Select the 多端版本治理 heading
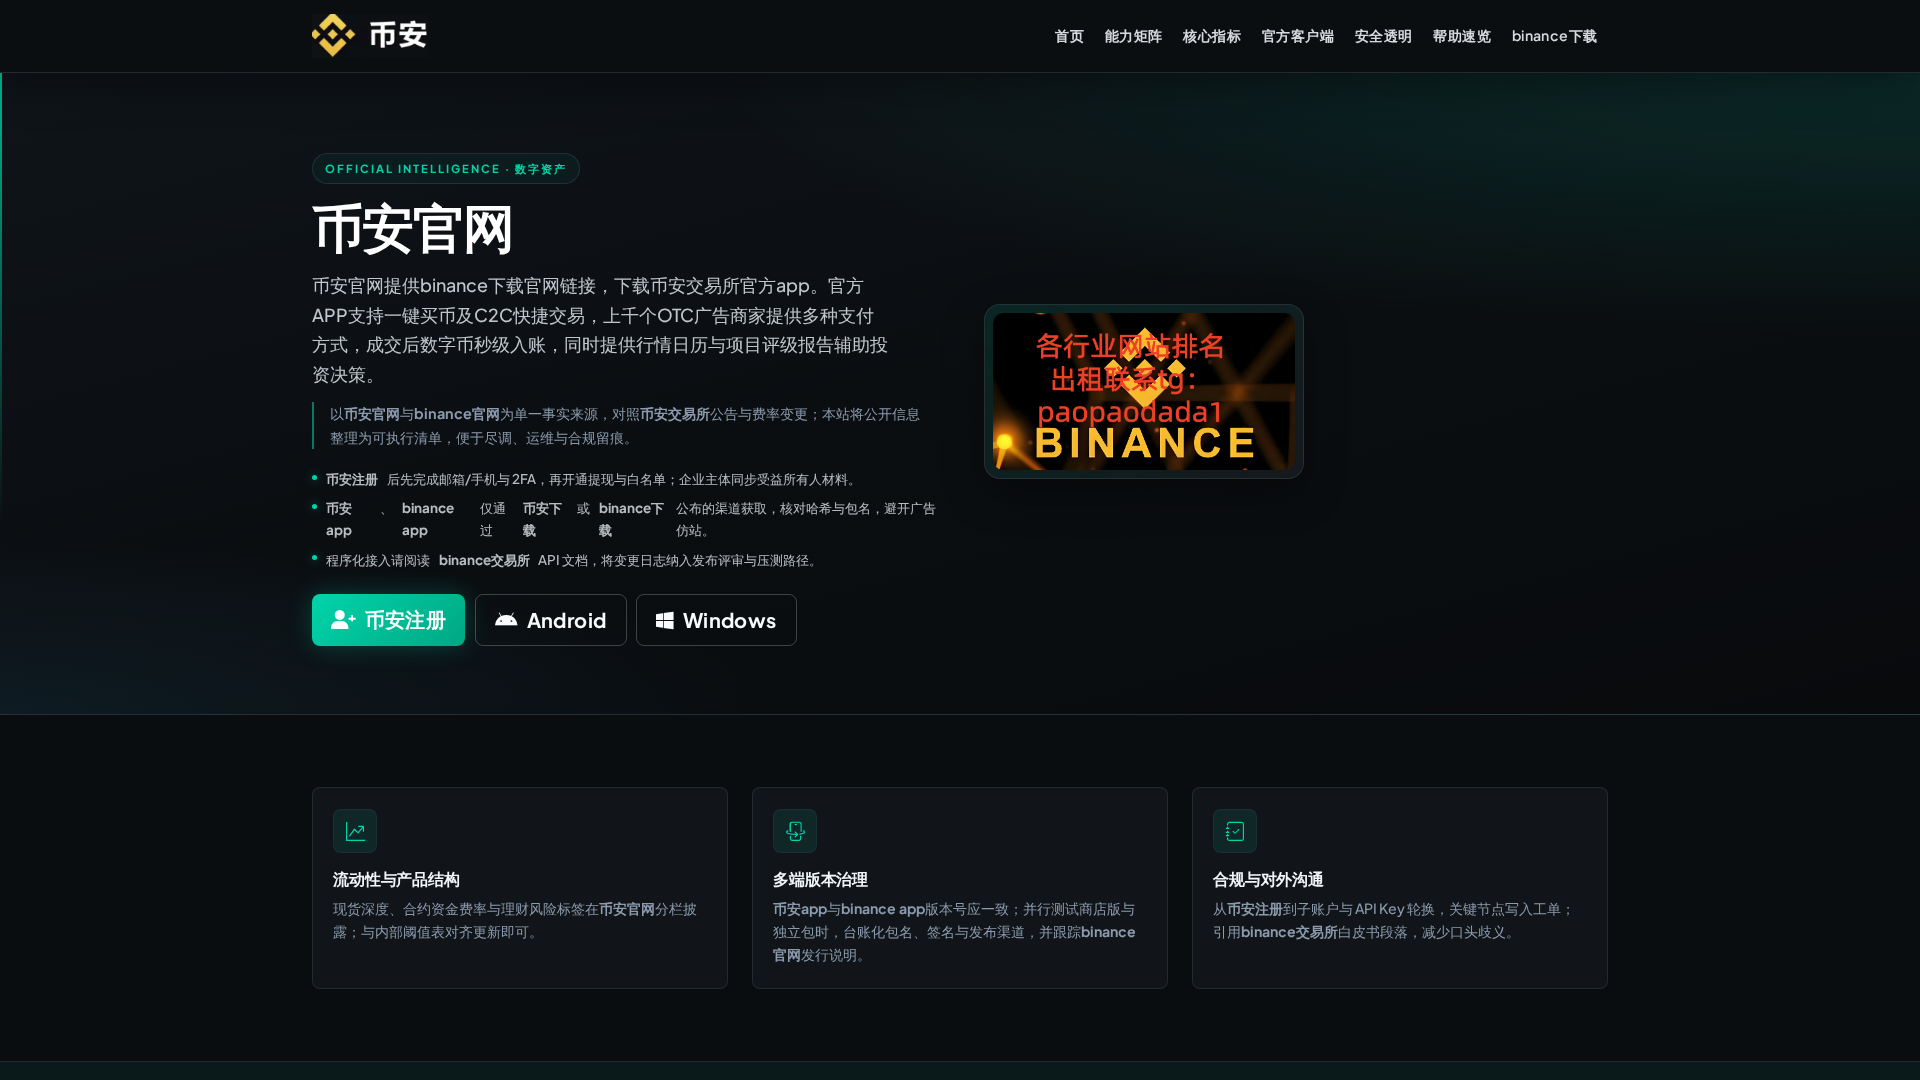The width and height of the screenshot is (1920, 1080). (x=820, y=880)
